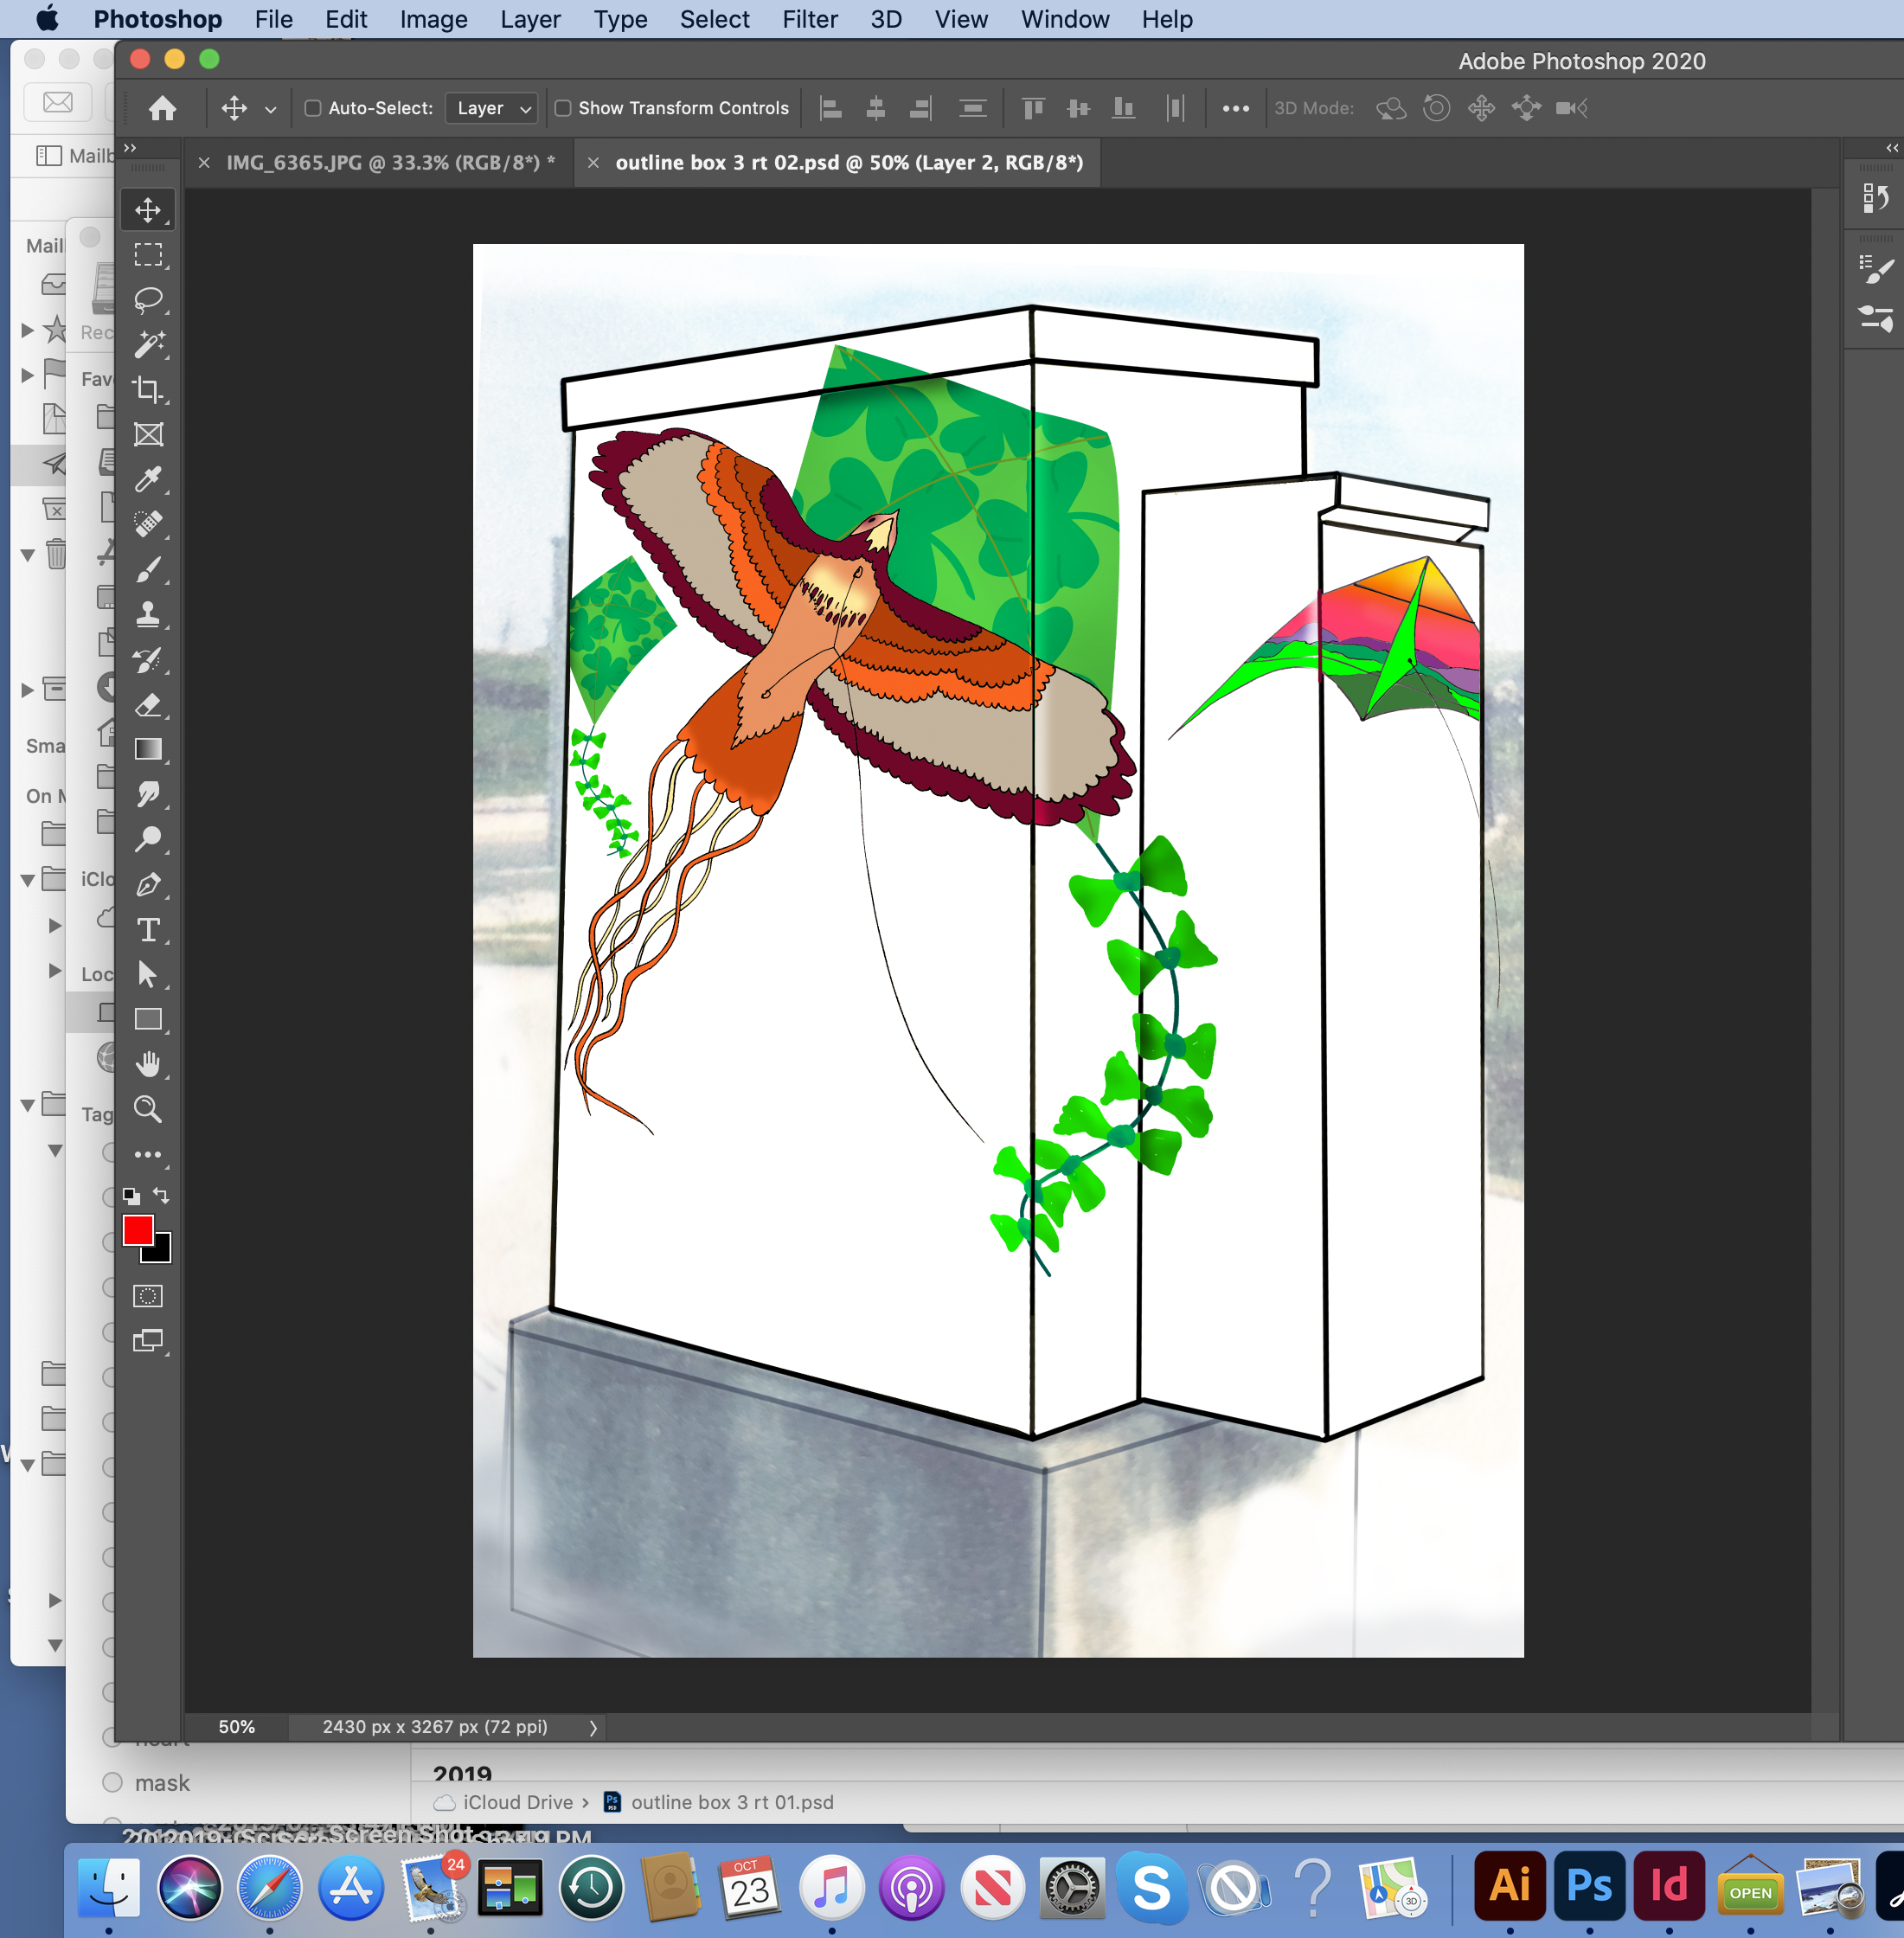Click the Home button in options bar
Viewport: 1904px width, 1938px height.
(x=162, y=108)
